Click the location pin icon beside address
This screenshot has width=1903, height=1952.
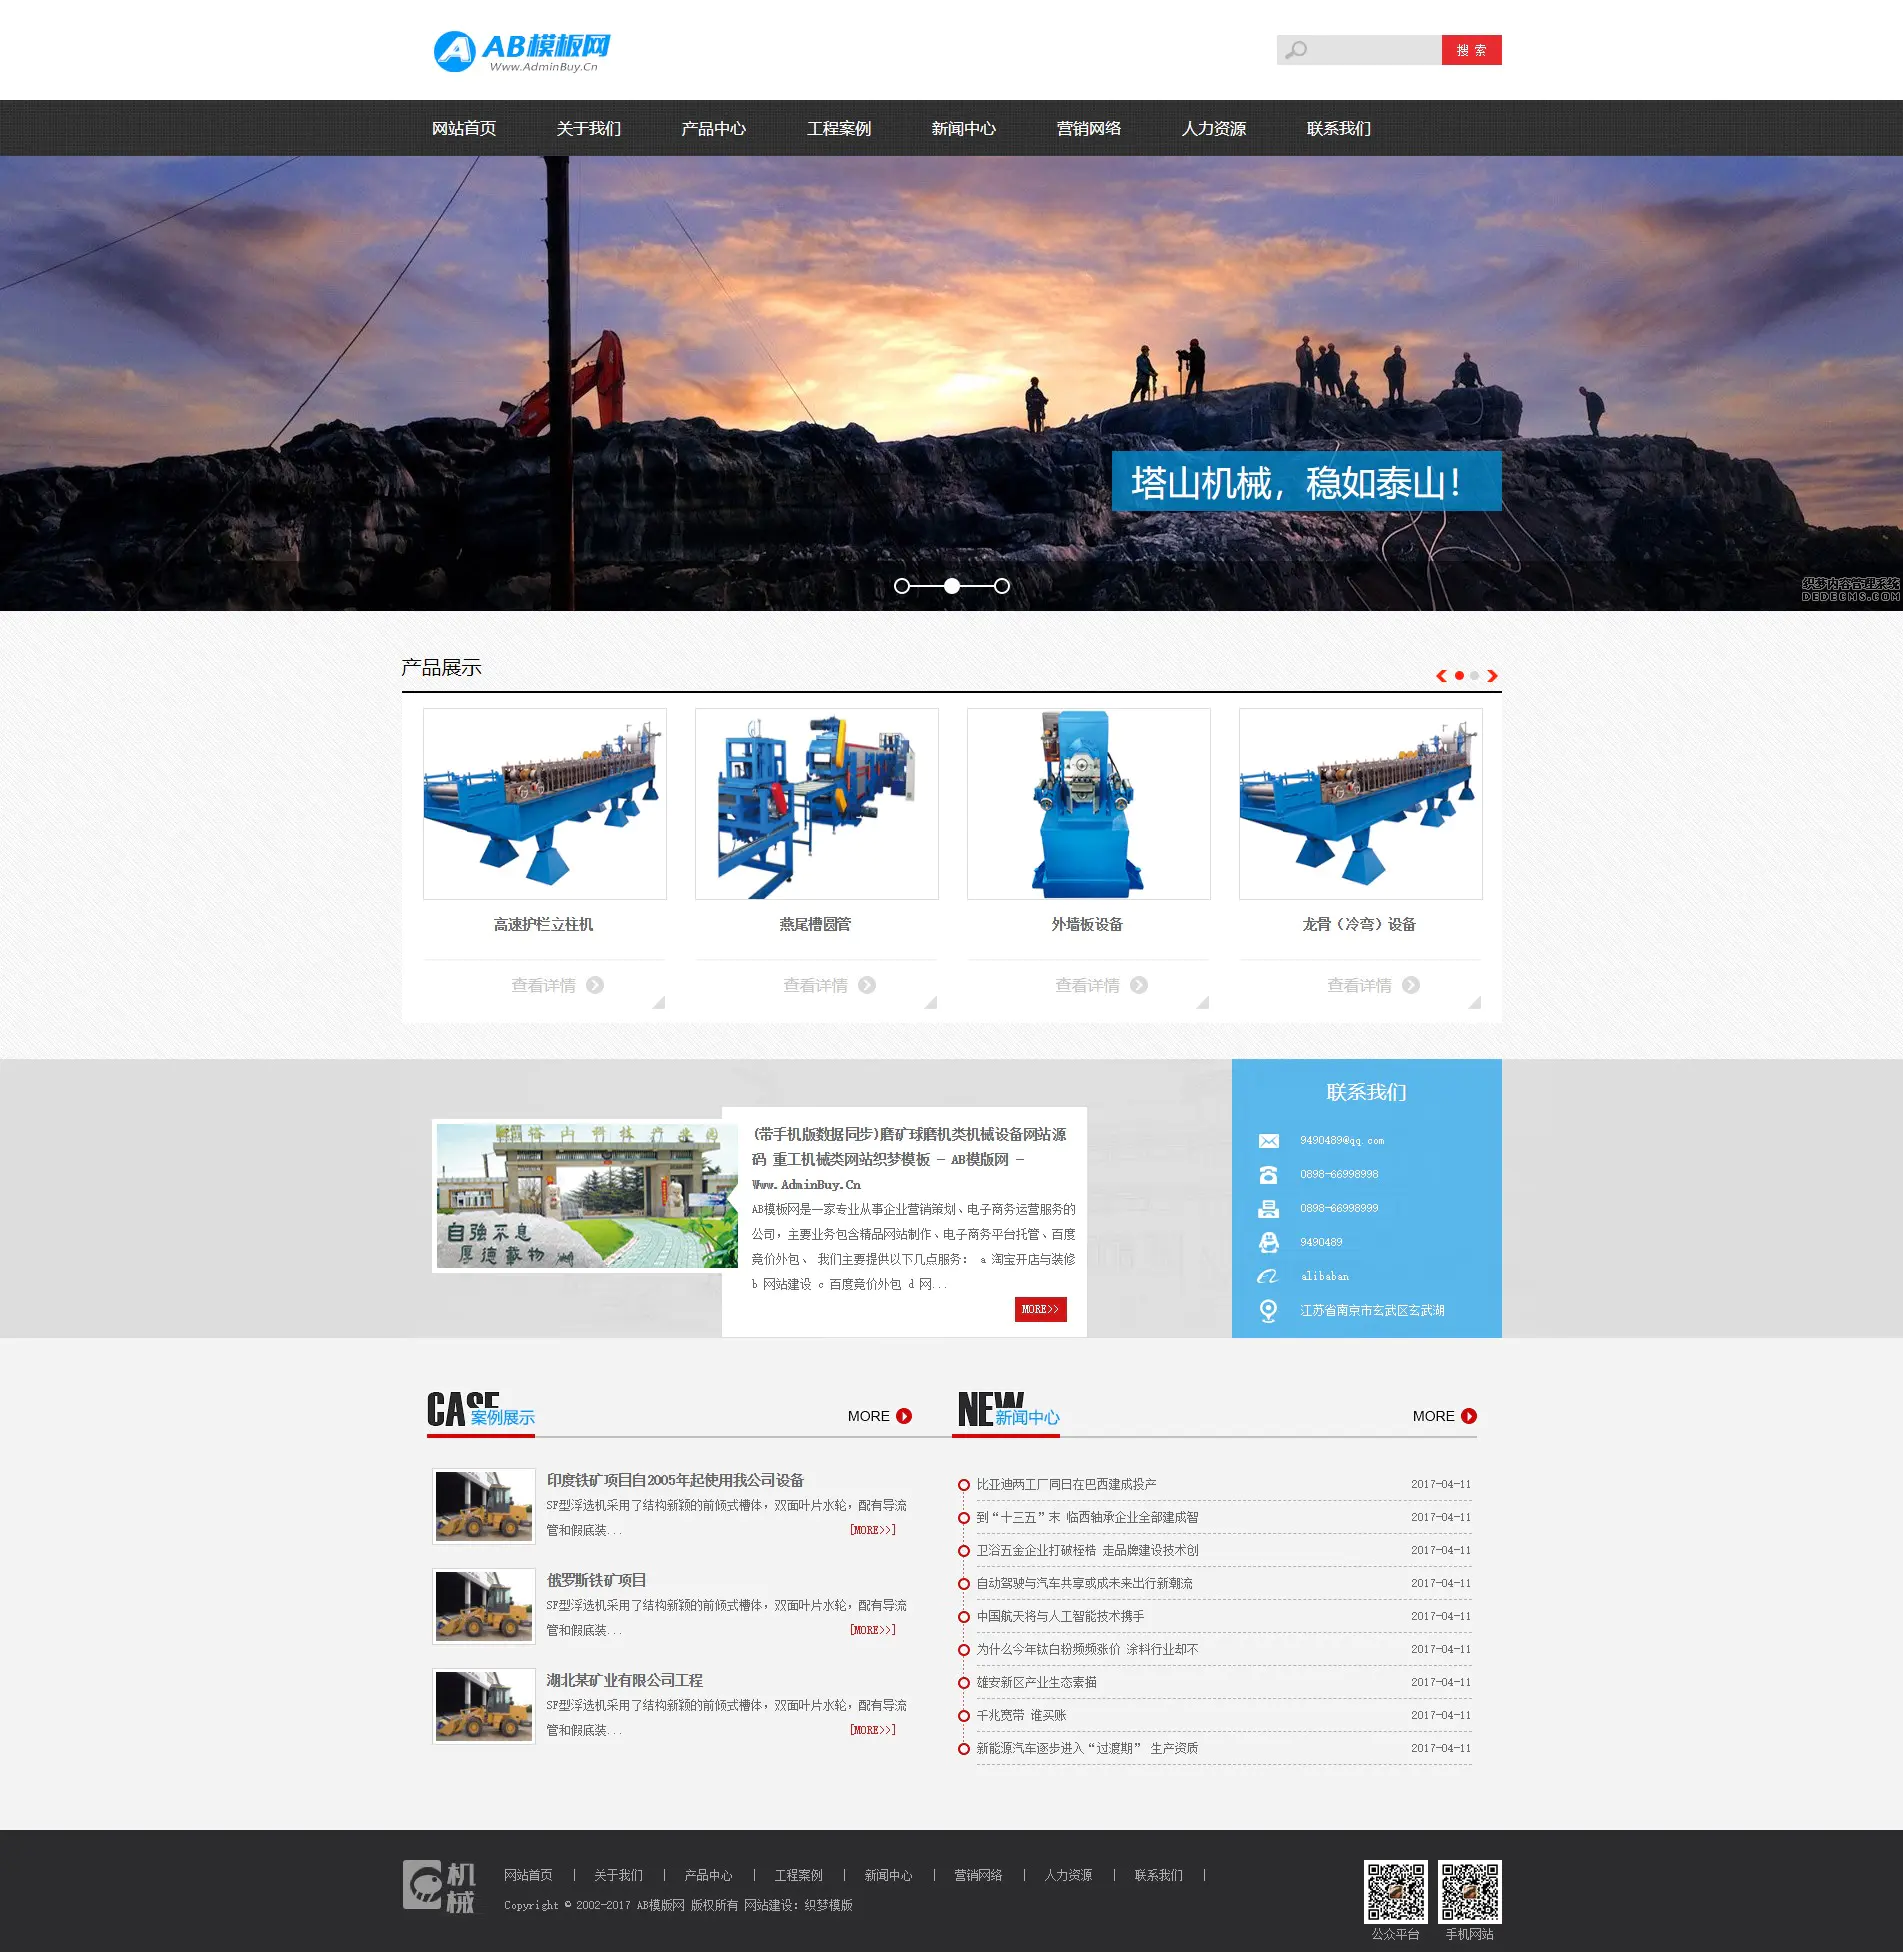[1268, 1310]
